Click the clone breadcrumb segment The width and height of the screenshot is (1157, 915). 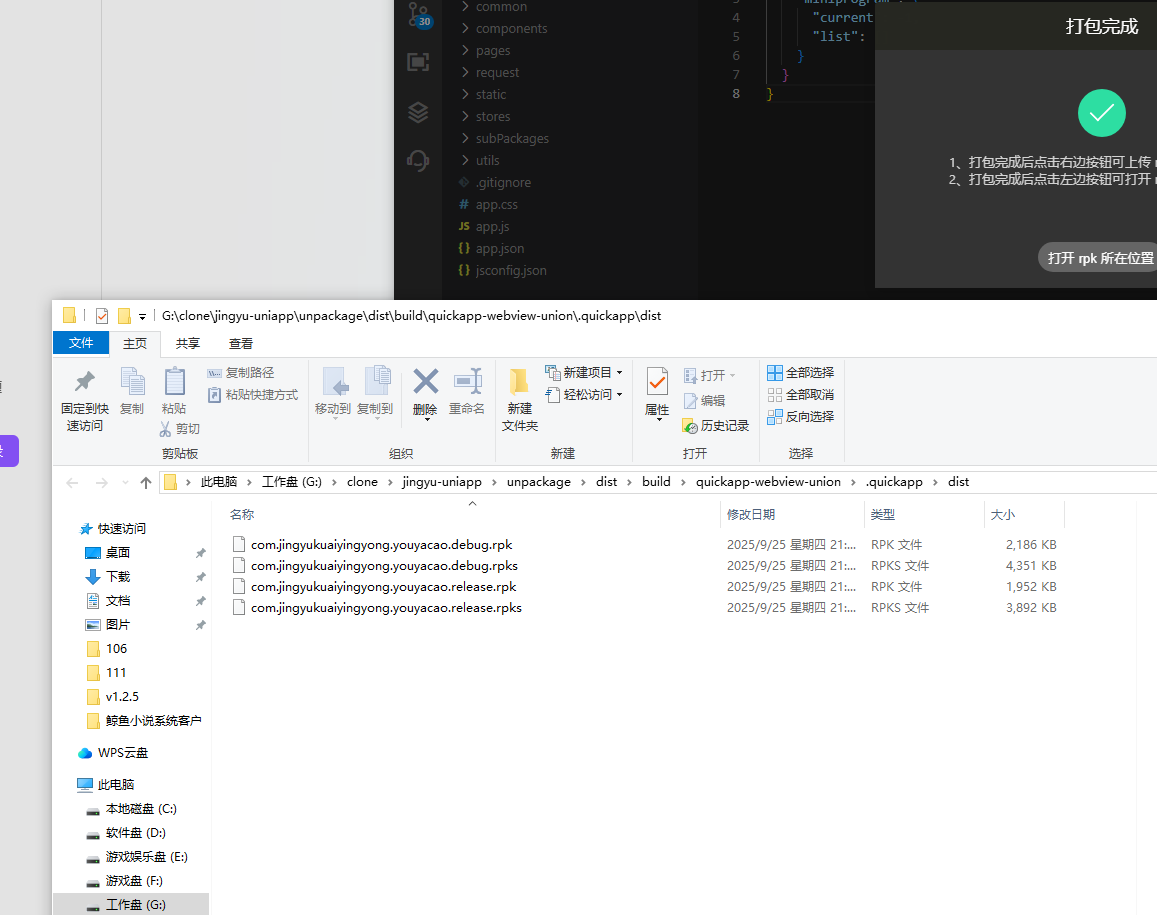(x=362, y=482)
